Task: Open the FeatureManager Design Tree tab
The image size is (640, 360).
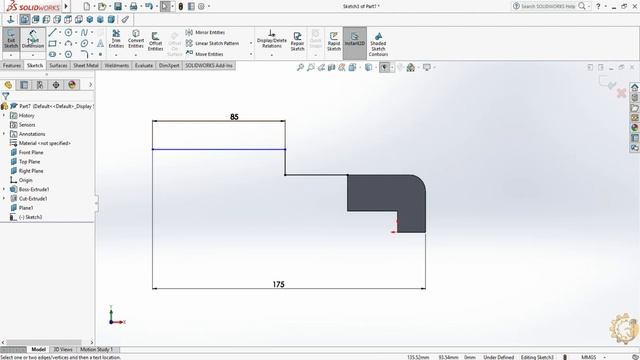Action: (8, 85)
